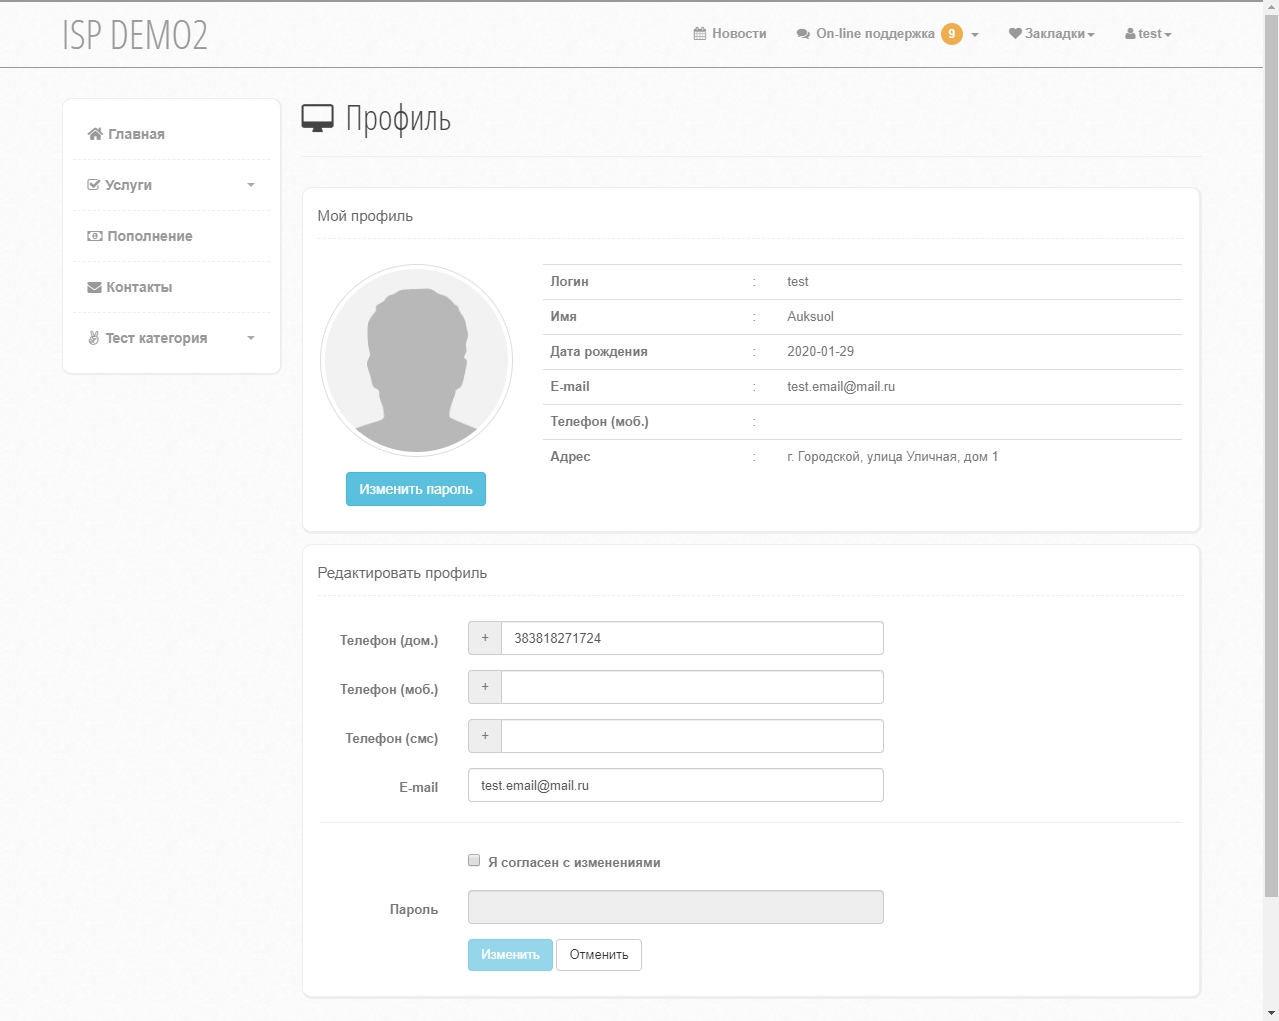Click the checkmark icon beside Услуги
This screenshot has width=1279, height=1021.
tap(94, 185)
